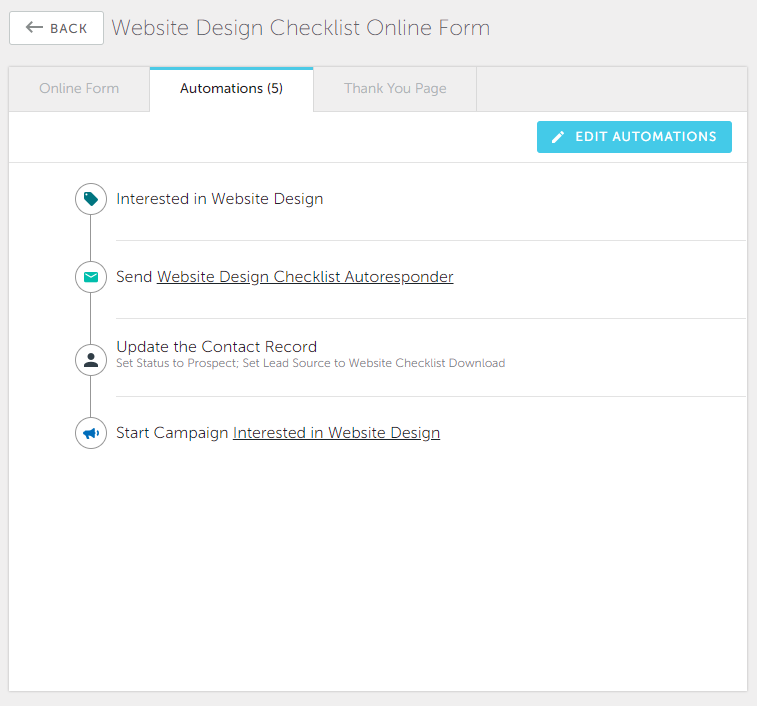757x706 pixels.
Task: Open the Thank You Page tab
Action: click(395, 89)
